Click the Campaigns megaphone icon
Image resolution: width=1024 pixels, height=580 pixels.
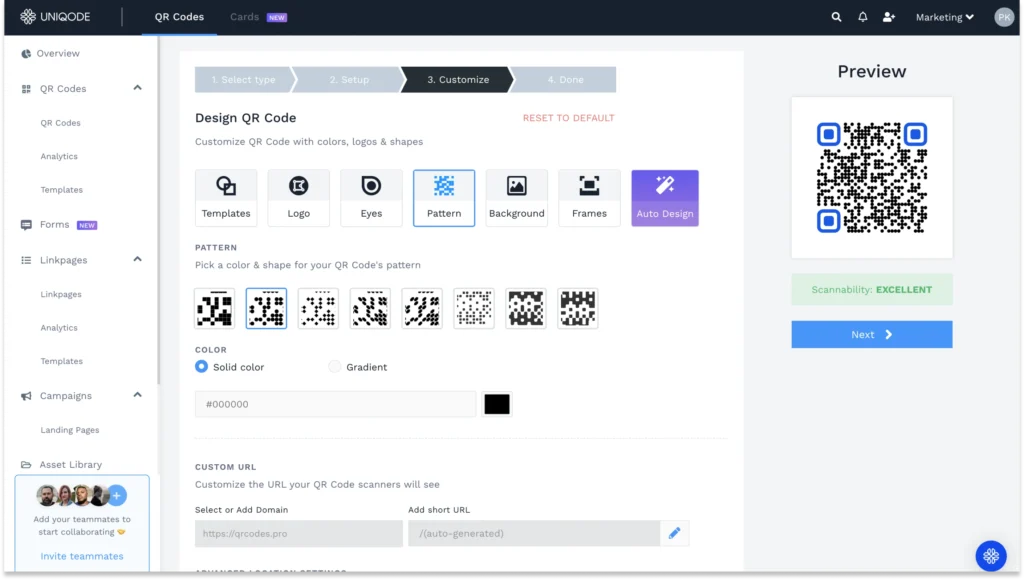pos(25,396)
